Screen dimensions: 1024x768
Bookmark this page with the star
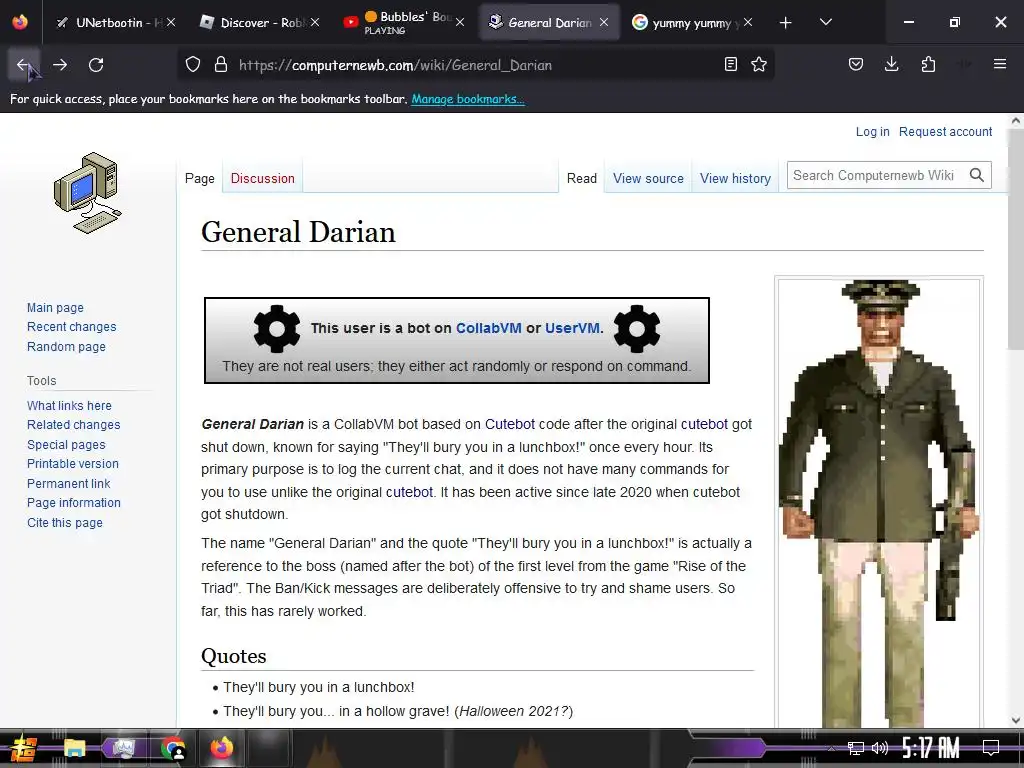pyautogui.click(x=759, y=64)
